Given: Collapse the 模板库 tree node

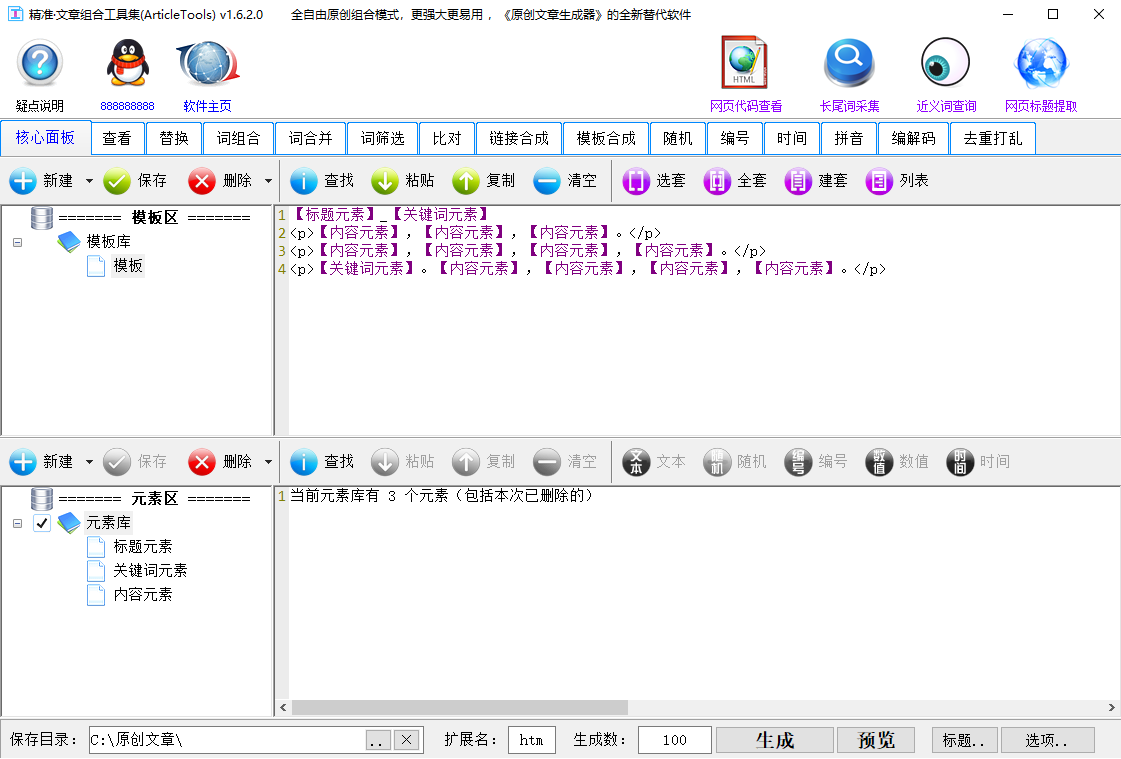Looking at the screenshot, I should pyautogui.click(x=18, y=242).
